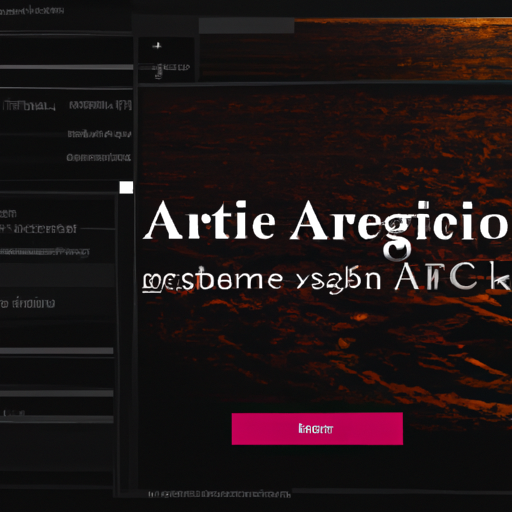Open the gray tab above the canvas
Viewport: 512px width, 512px height.
point(246,25)
